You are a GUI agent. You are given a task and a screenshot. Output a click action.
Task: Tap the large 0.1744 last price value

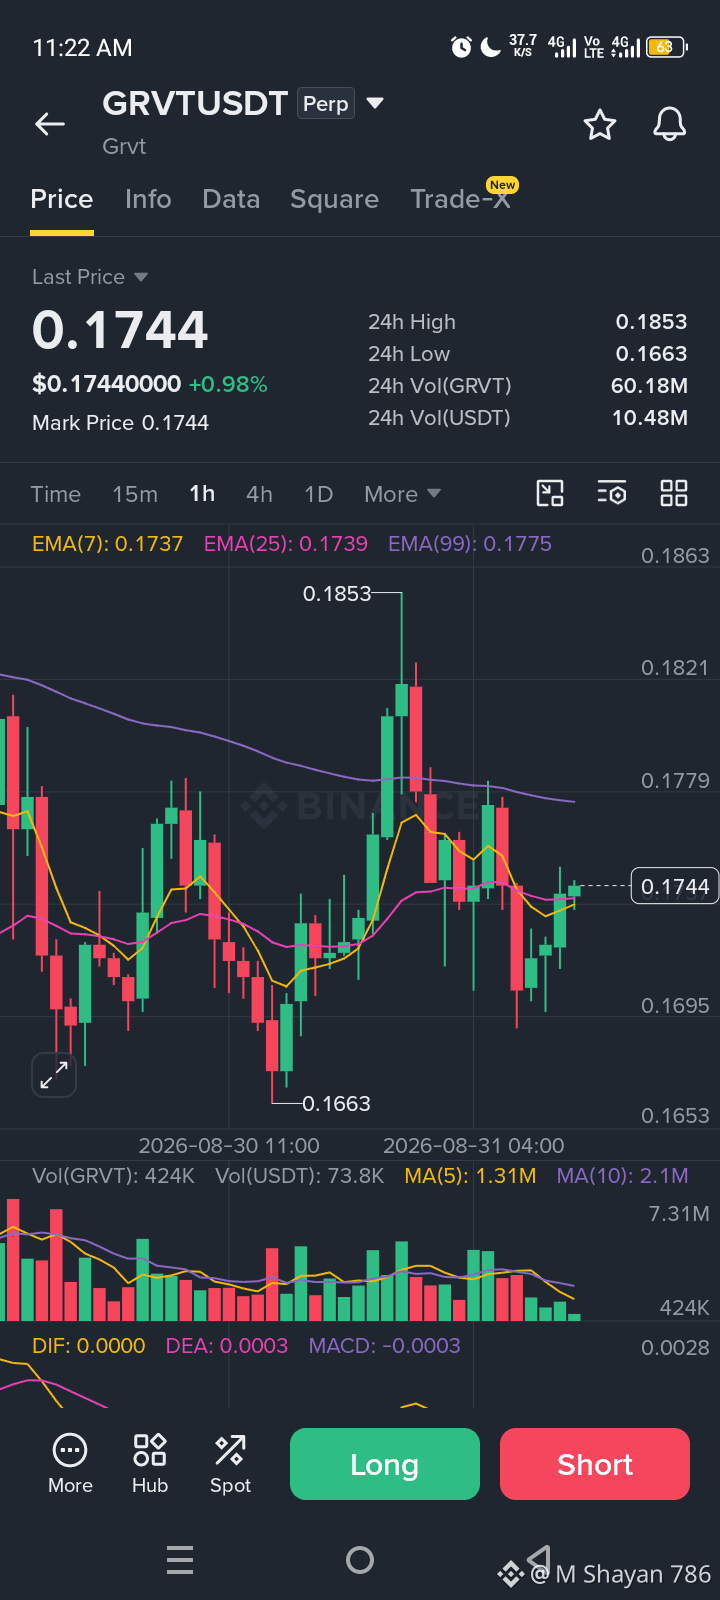tap(120, 330)
